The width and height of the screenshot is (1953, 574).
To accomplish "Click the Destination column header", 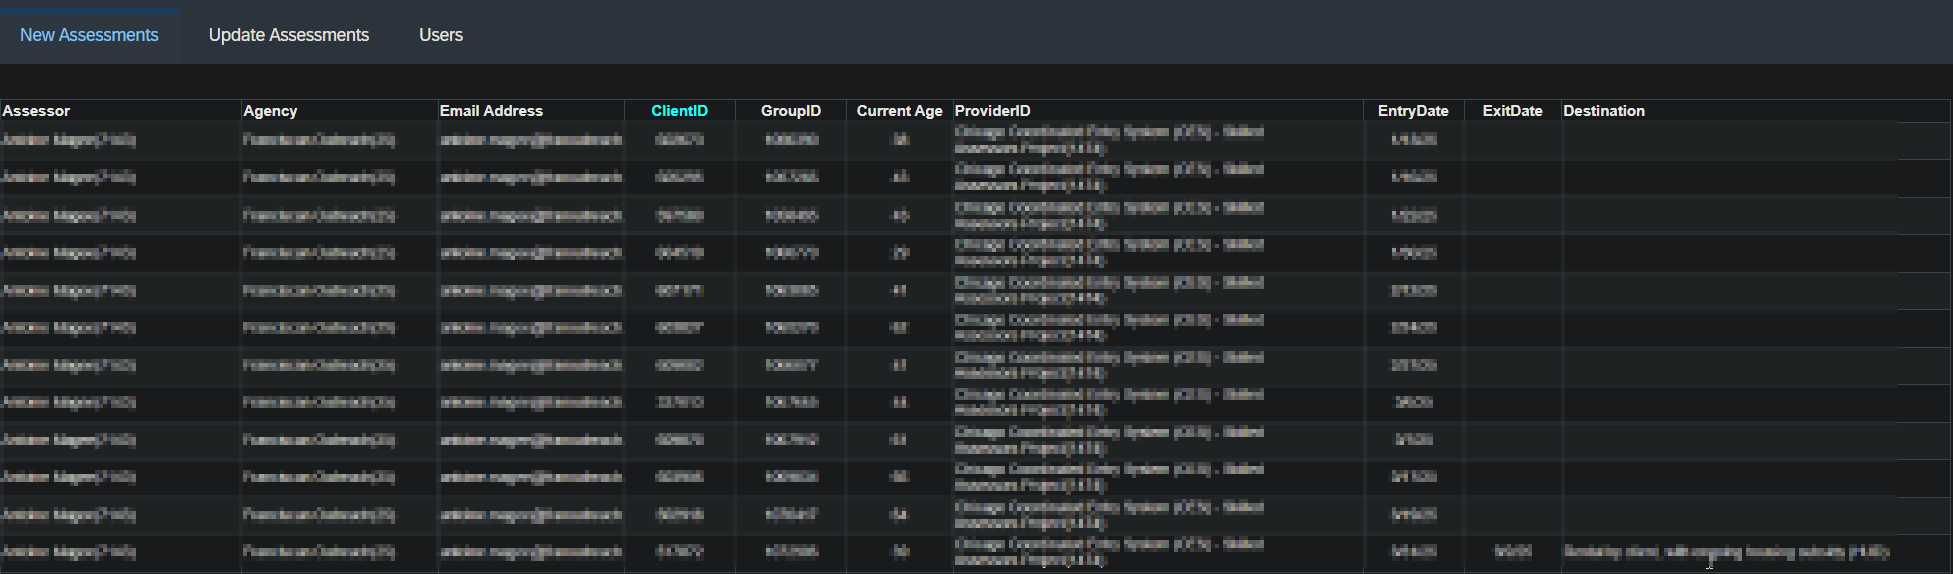I will (1603, 111).
